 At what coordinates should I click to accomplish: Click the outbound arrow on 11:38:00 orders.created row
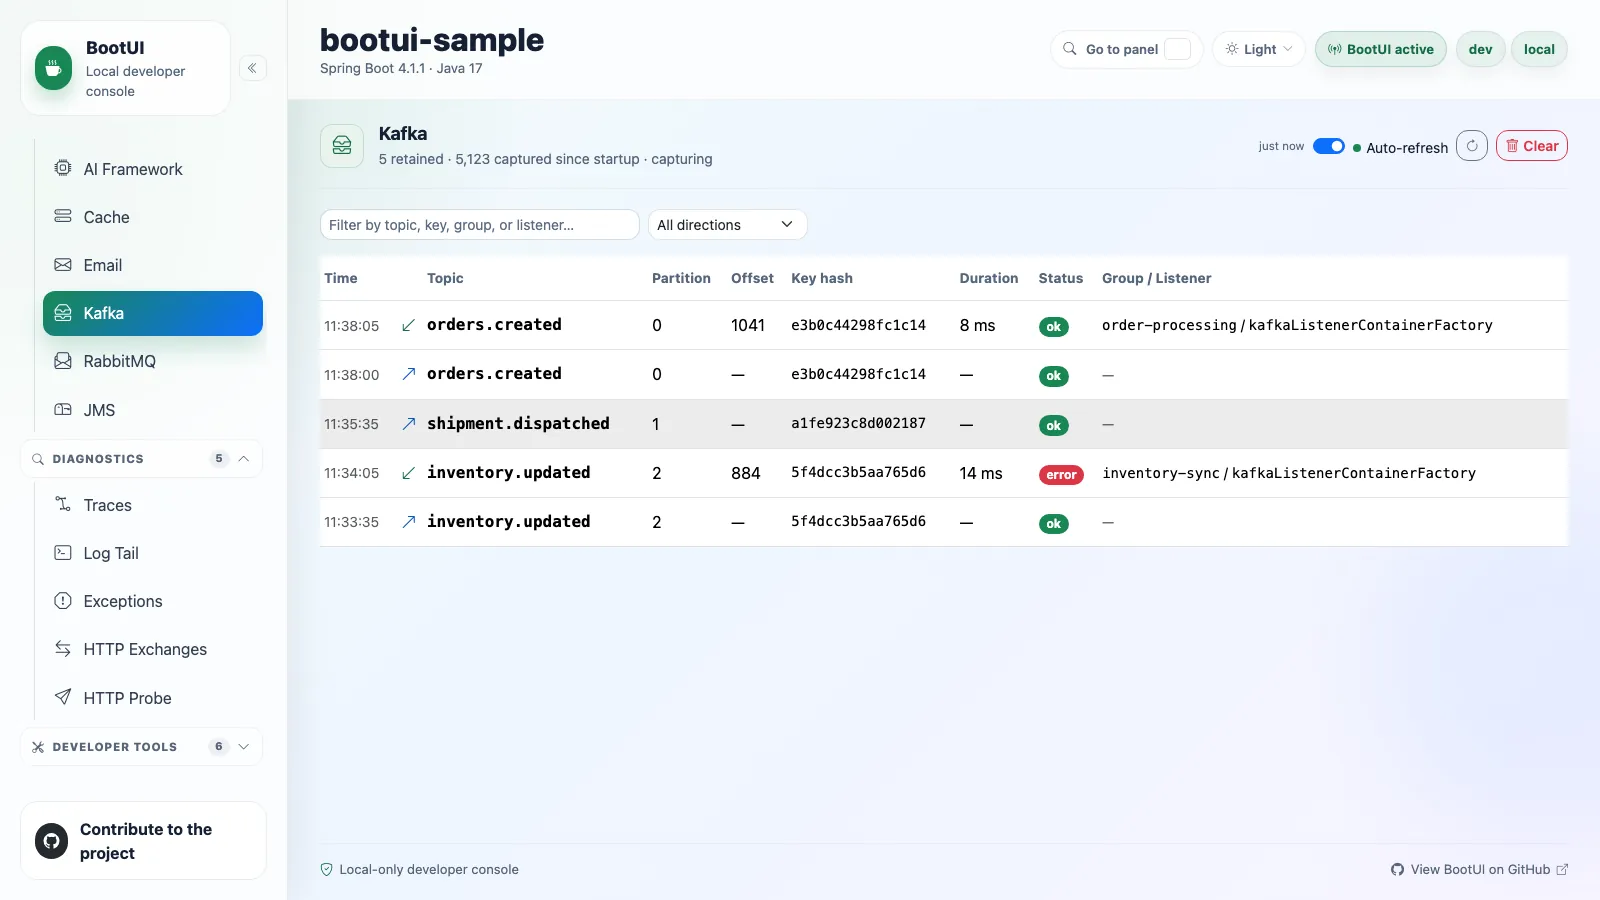coord(408,374)
